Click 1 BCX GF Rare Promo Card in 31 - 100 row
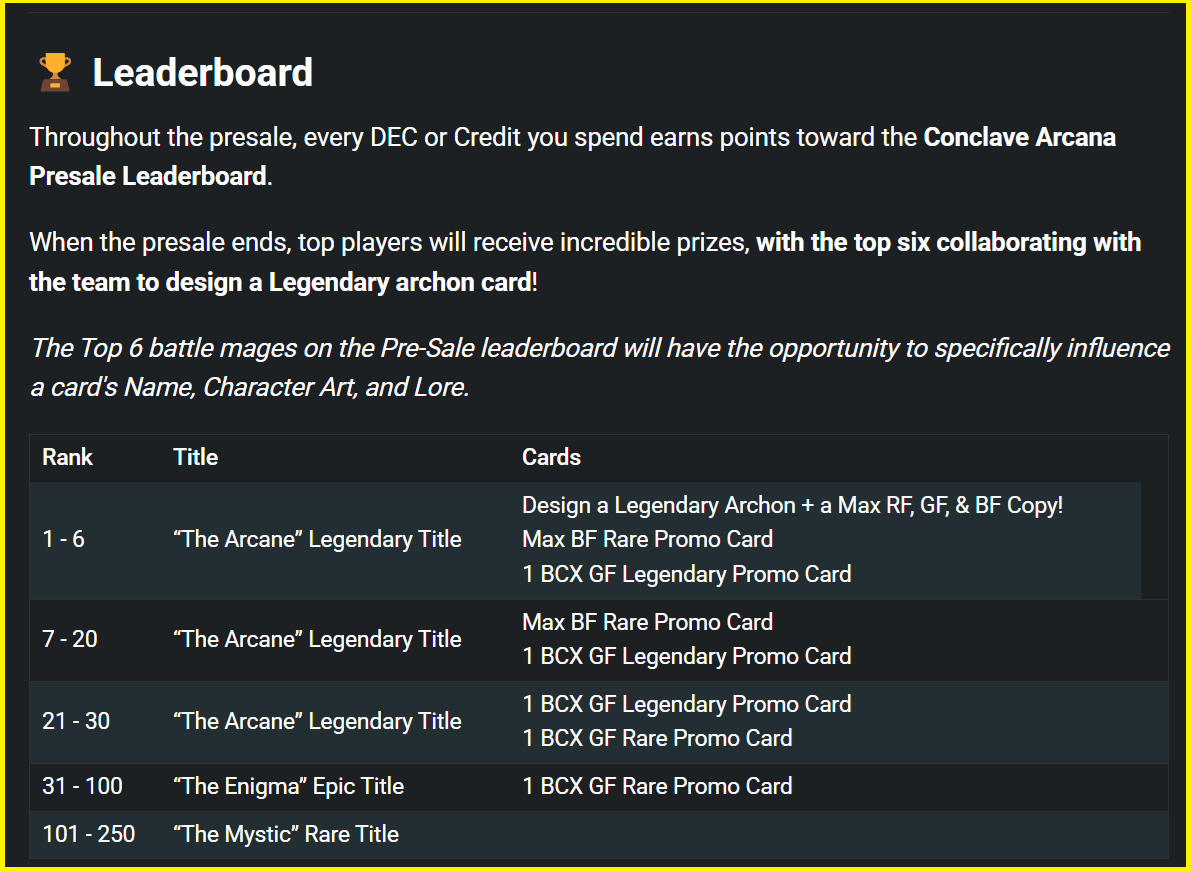 [x=657, y=786]
